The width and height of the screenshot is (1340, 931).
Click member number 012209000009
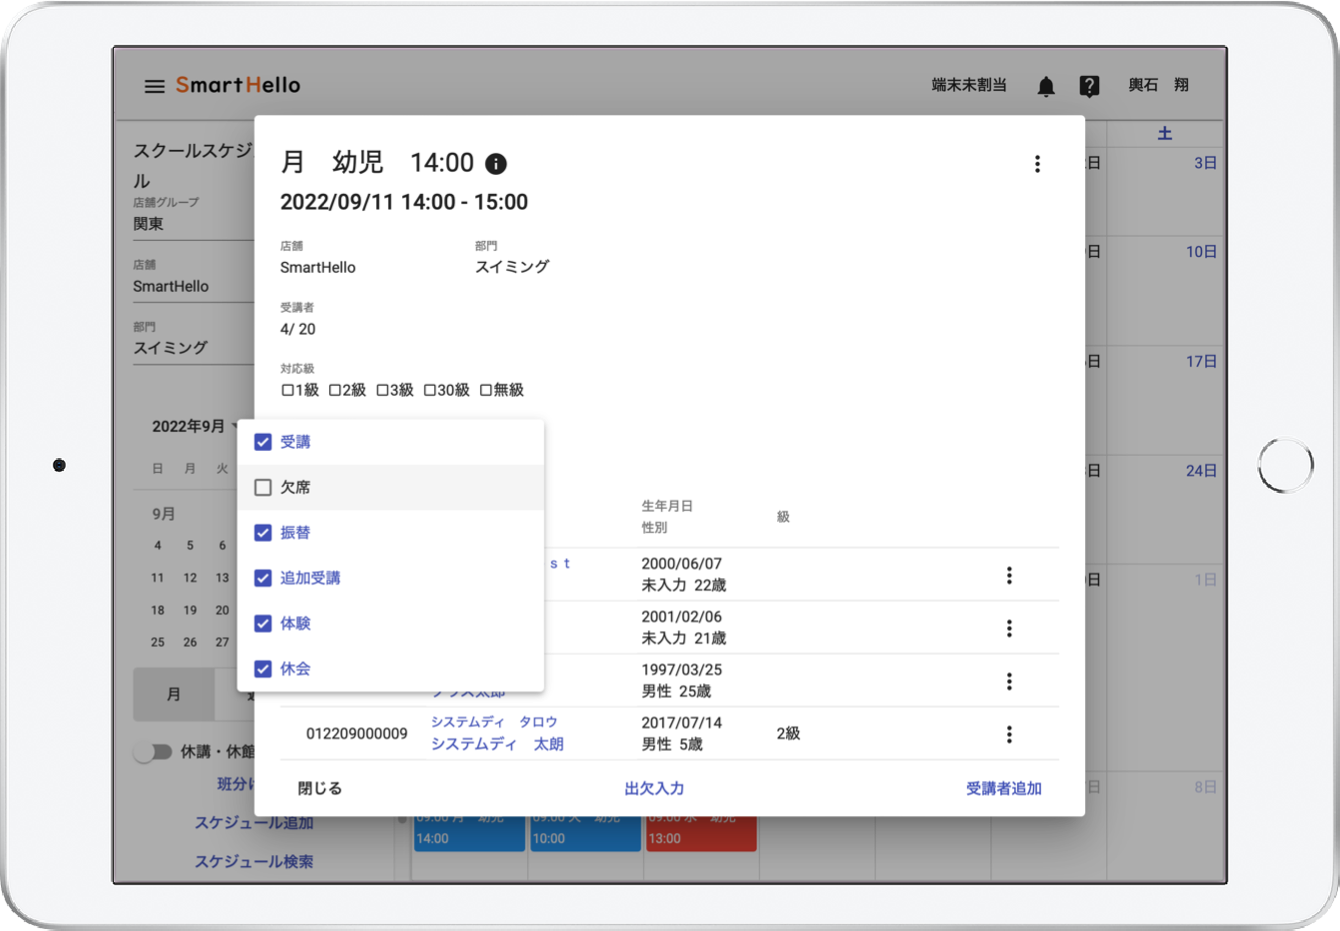pyautogui.click(x=357, y=734)
